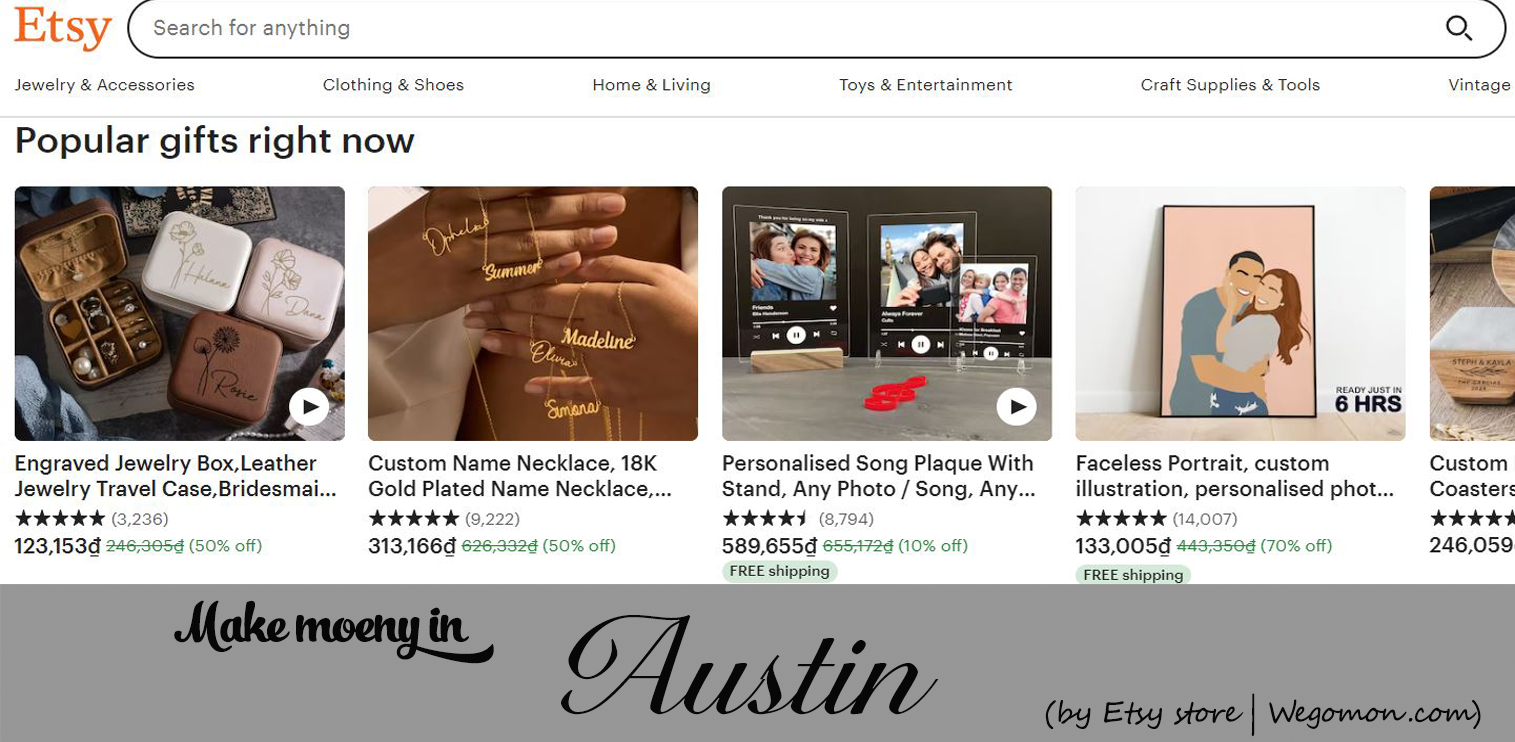
Task: Open the Engraved Jewelry Box title link
Action: pos(176,476)
